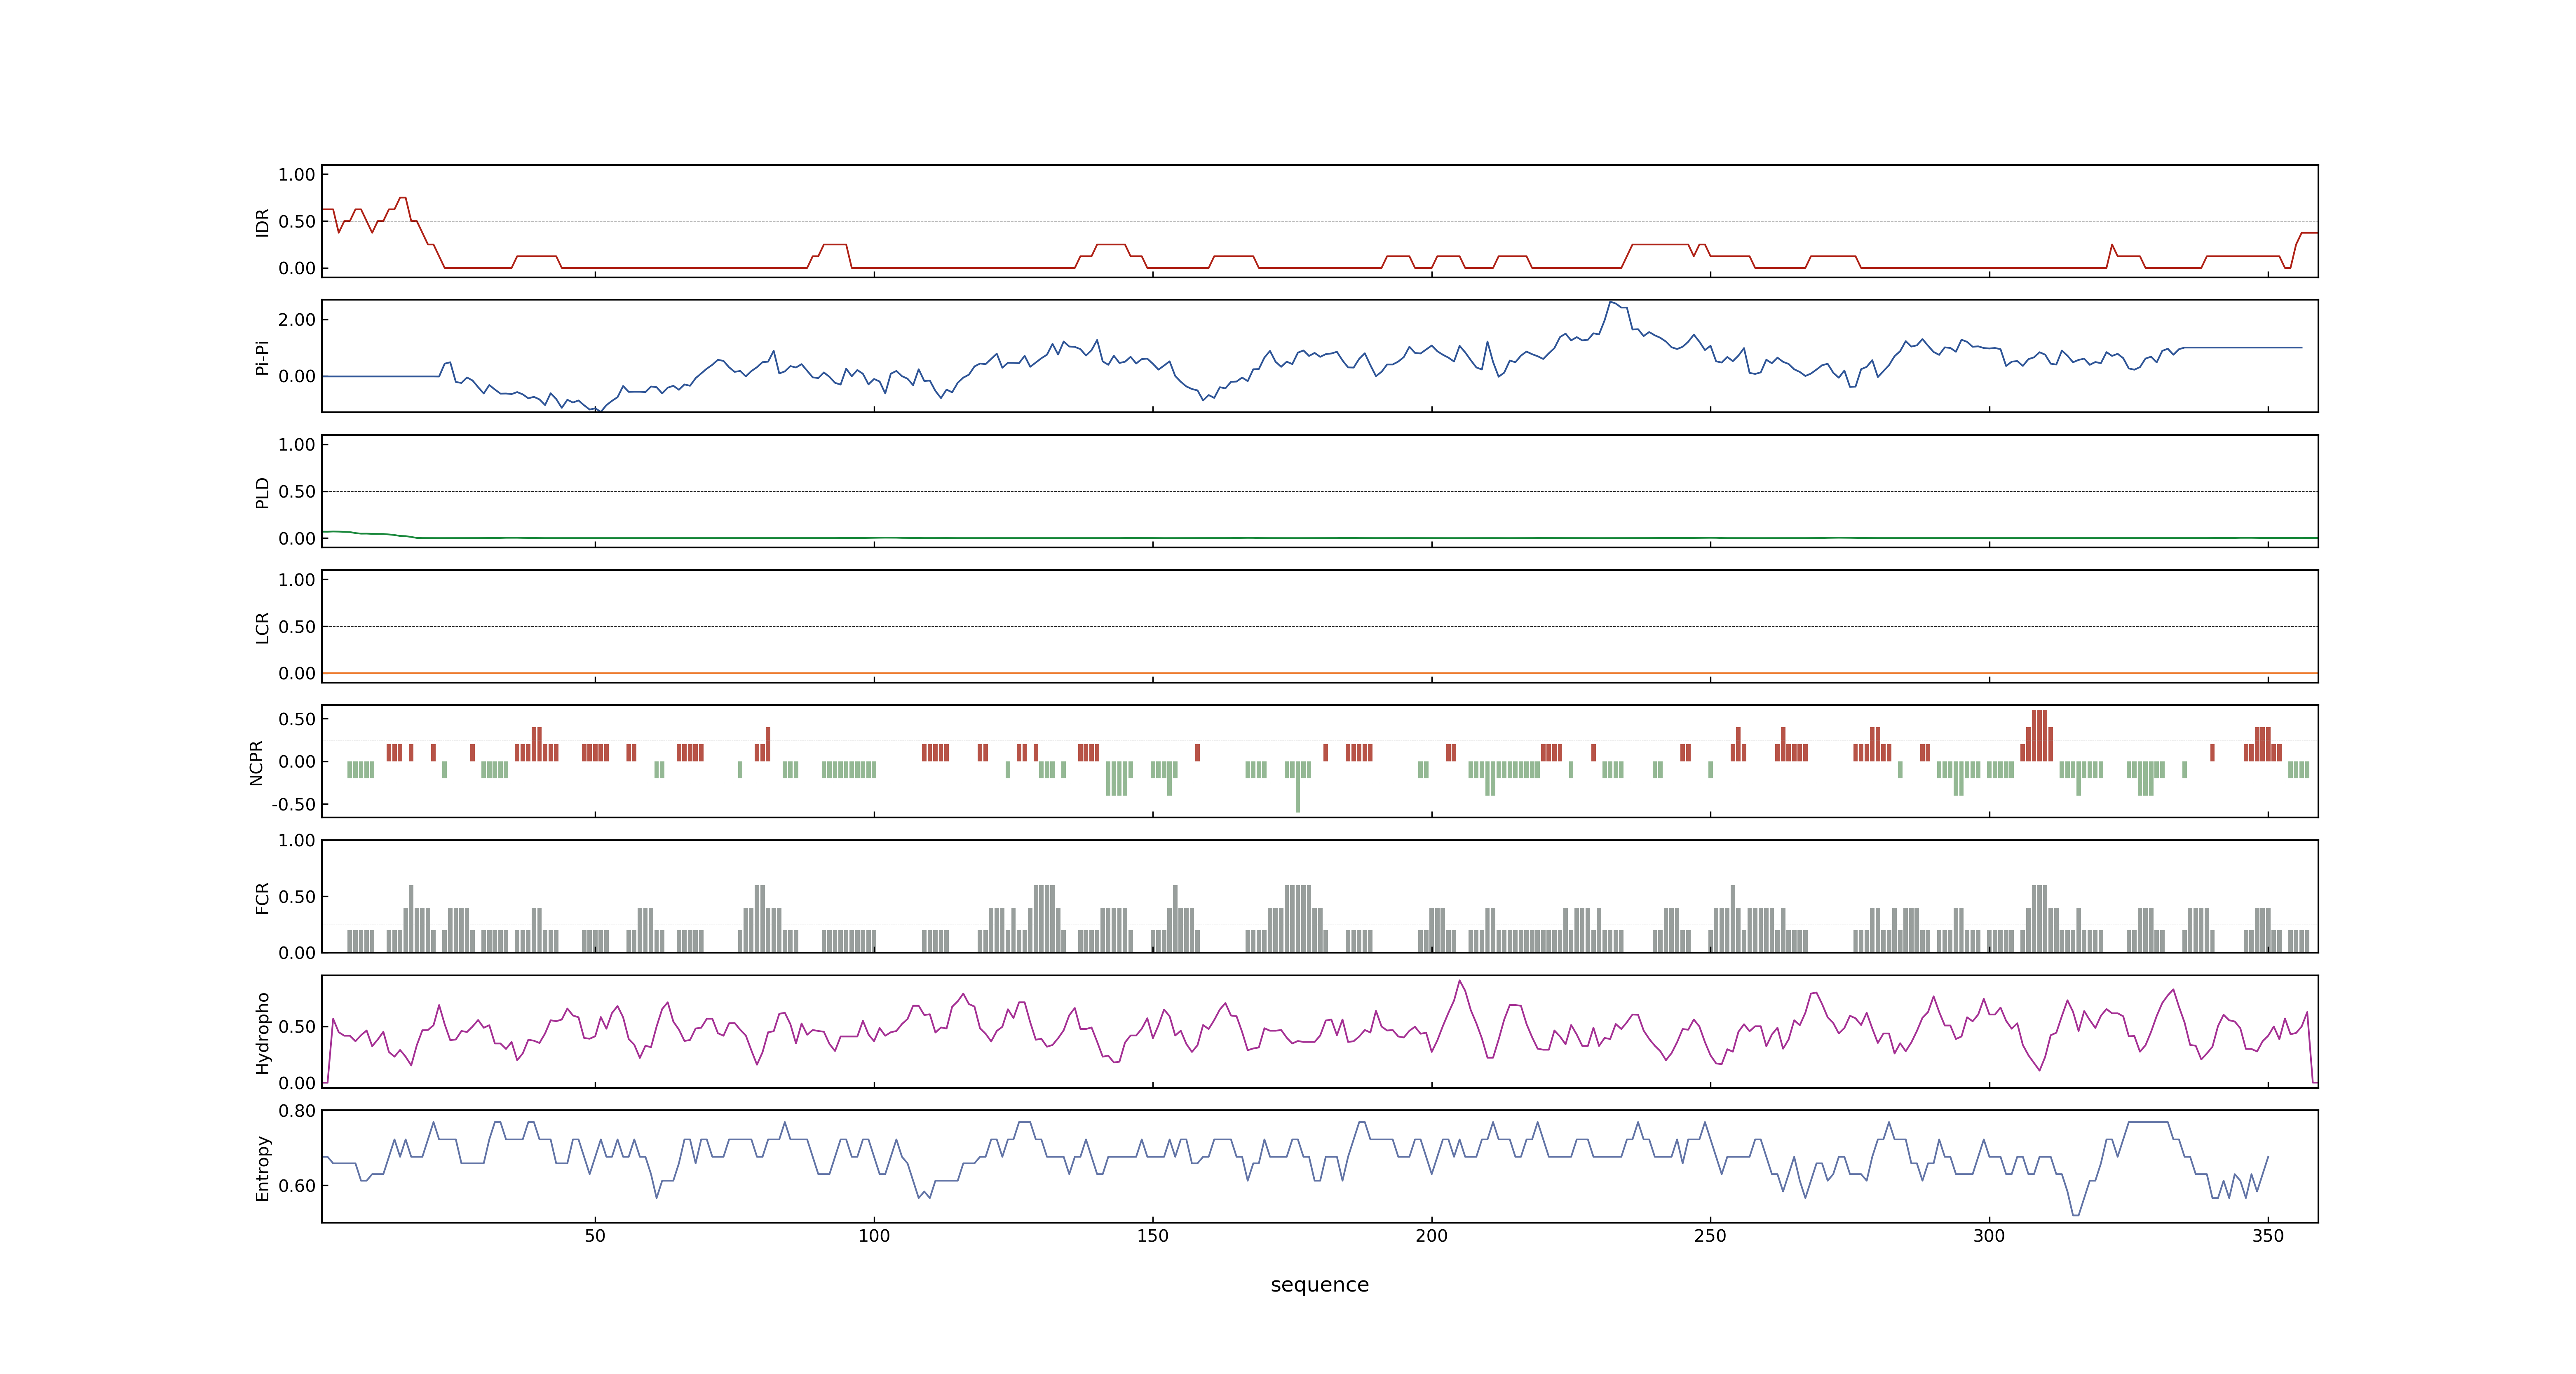Click the Entropy minimum near residue 315
The height and width of the screenshot is (1374, 2576).
(2076, 1215)
